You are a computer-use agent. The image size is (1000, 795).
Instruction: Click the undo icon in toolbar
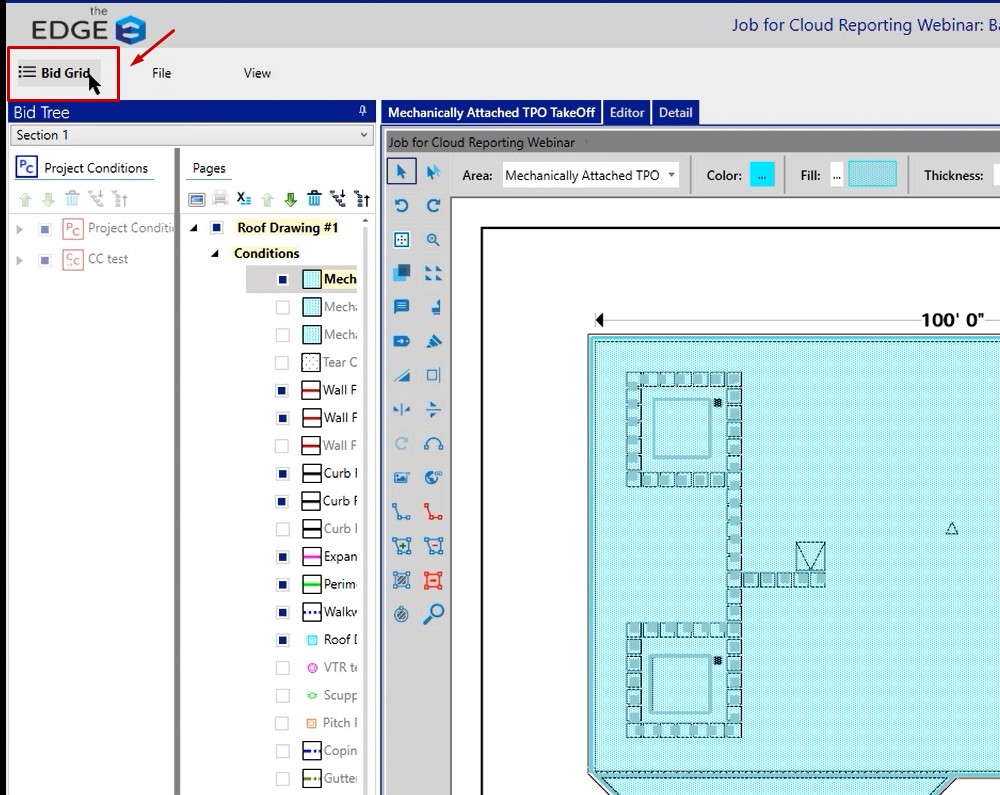click(x=401, y=206)
